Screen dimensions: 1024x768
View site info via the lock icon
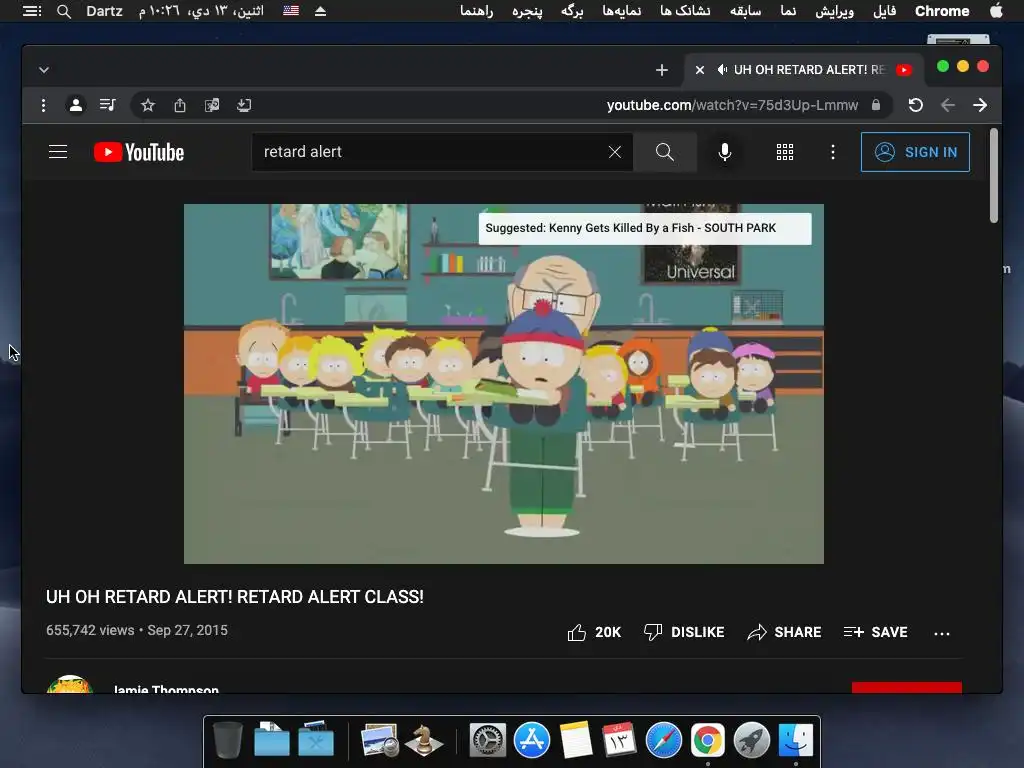876,105
